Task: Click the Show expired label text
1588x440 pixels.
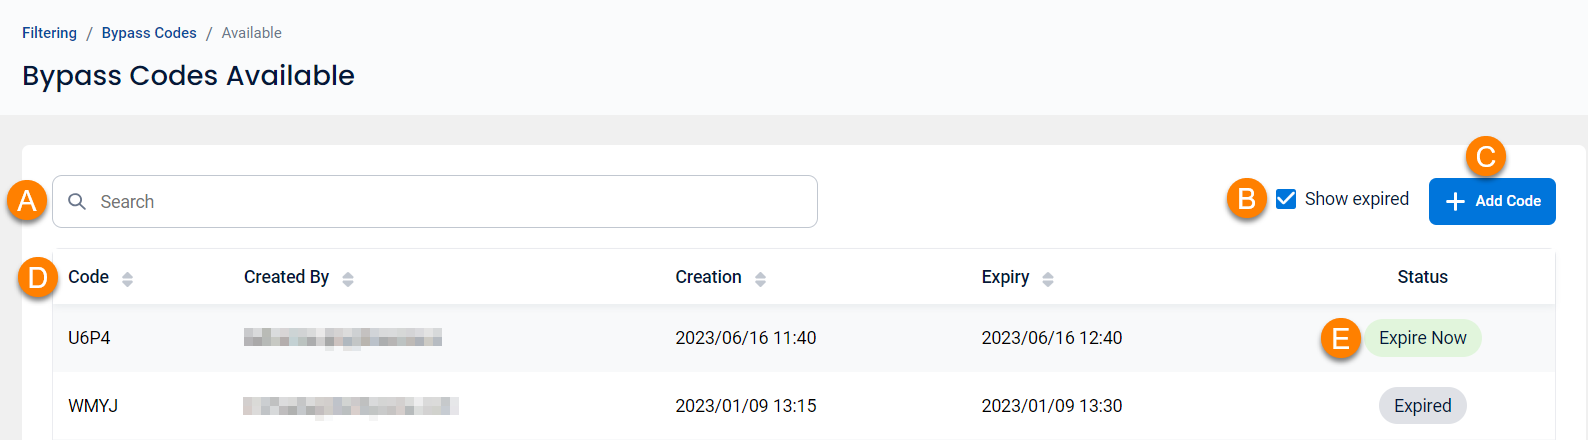Action: coord(1357,199)
